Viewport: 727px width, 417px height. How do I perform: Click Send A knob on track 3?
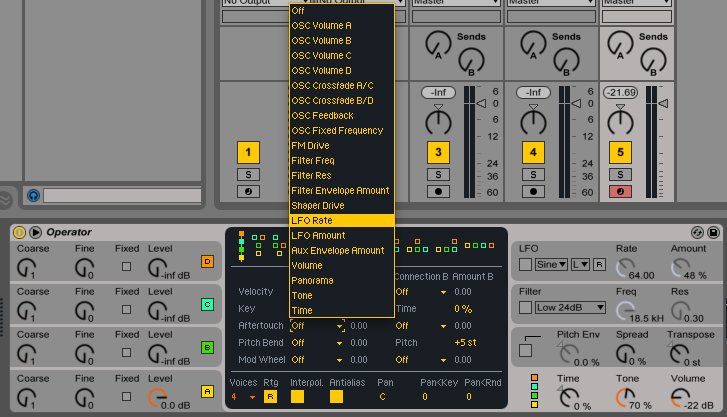pyautogui.click(x=438, y=44)
